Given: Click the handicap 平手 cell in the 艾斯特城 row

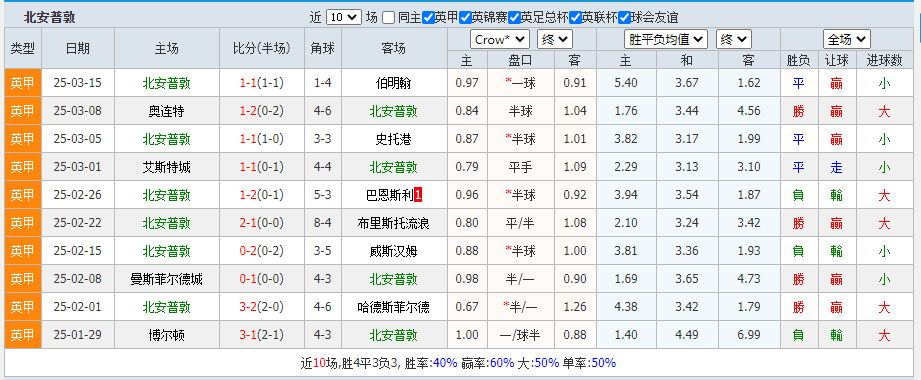Looking at the screenshot, I should tap(520, 167).
